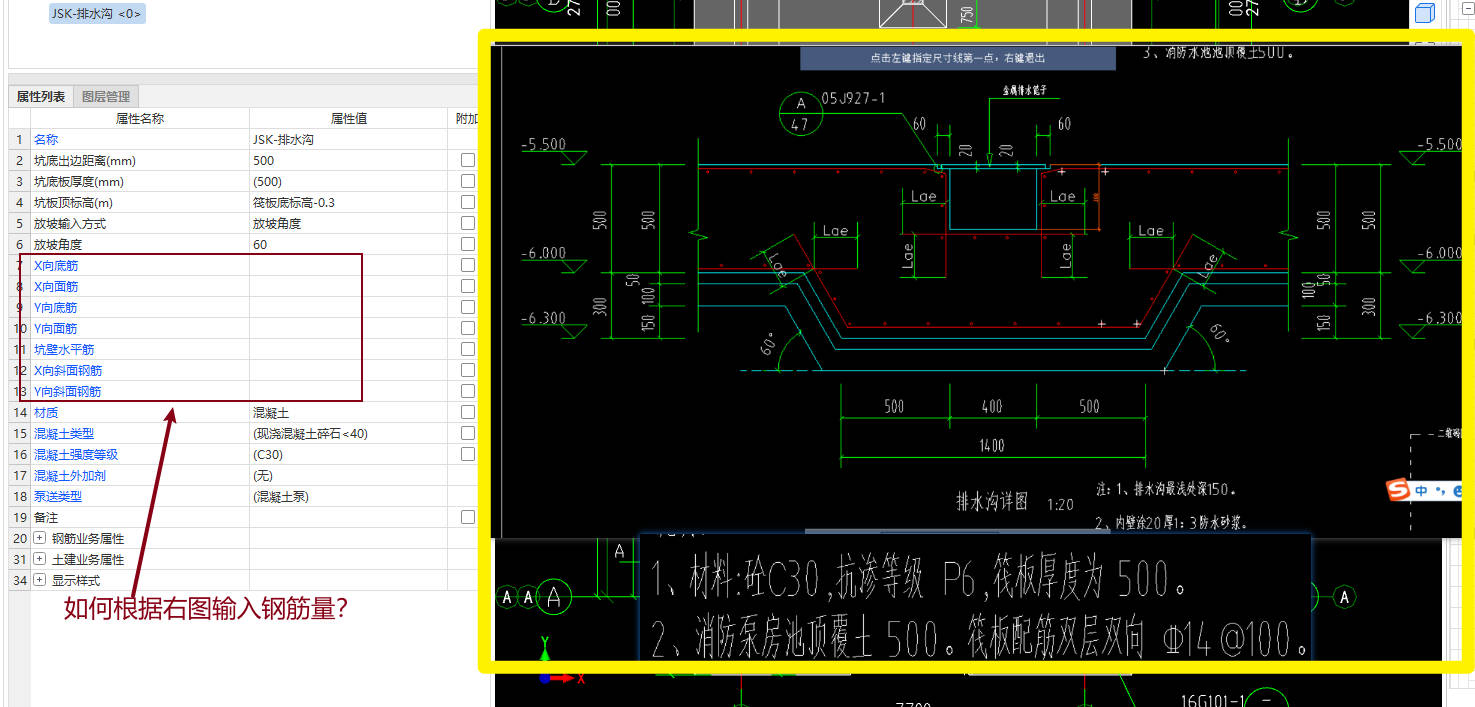
Task: Click the Y向底筋 property link
Action: tap(56, 307)
